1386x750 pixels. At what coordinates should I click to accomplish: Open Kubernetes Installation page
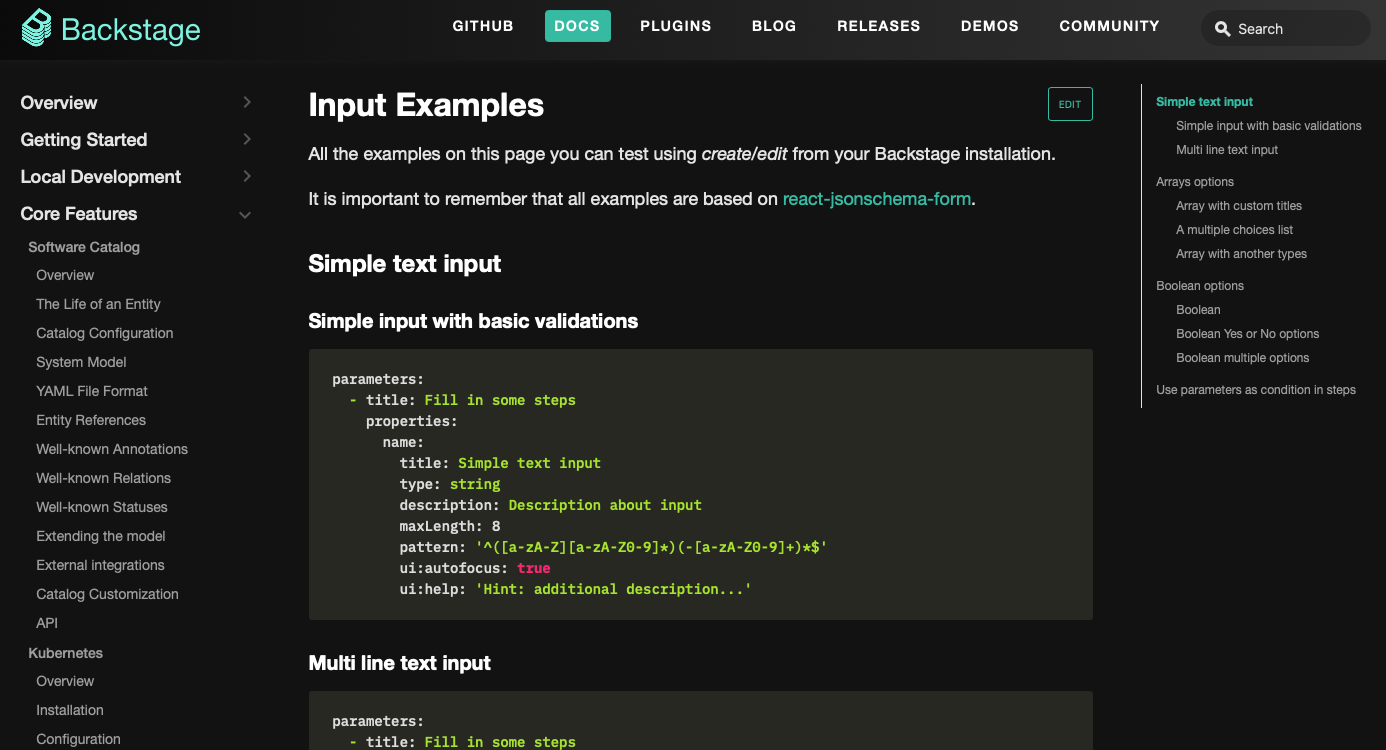[70, 710]
